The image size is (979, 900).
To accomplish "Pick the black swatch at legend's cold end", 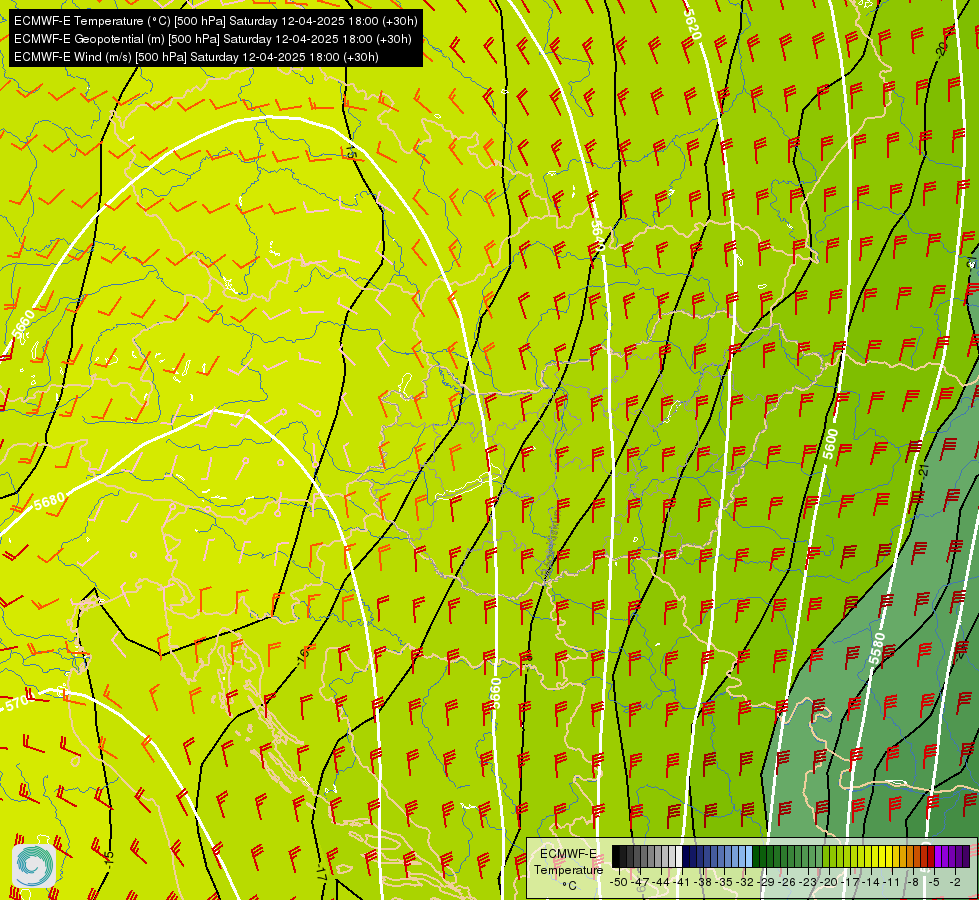I will [616, 856].
